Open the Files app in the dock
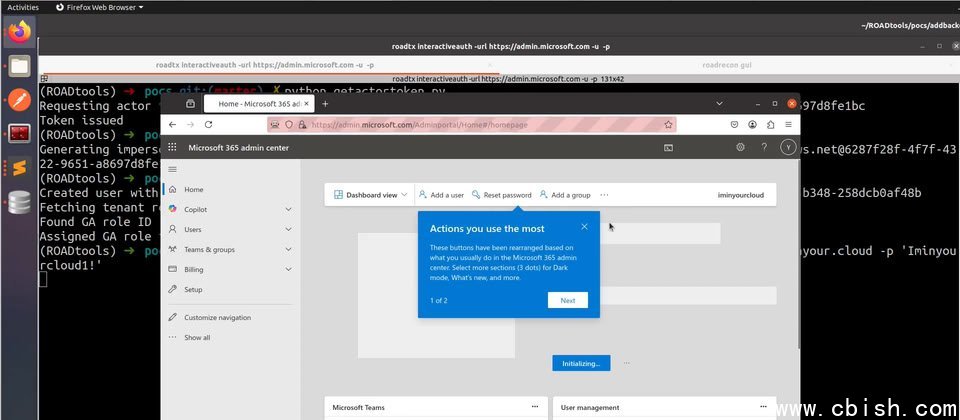 [x=19, y=65]
